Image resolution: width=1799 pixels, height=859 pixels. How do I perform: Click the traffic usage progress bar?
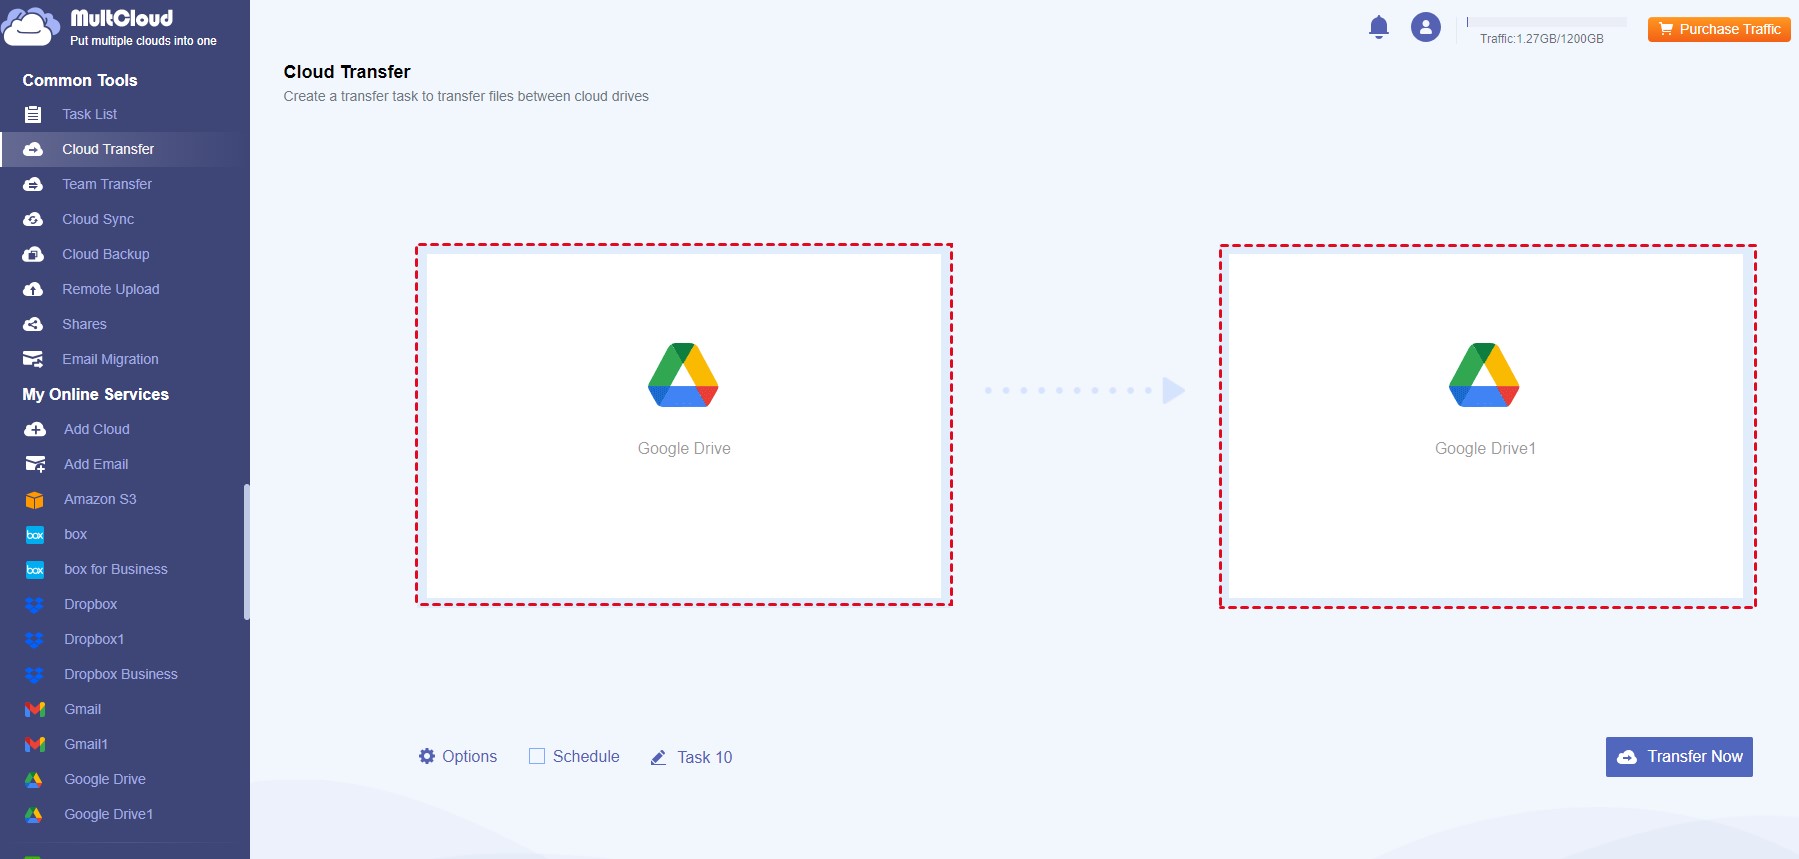[1546, 21]
